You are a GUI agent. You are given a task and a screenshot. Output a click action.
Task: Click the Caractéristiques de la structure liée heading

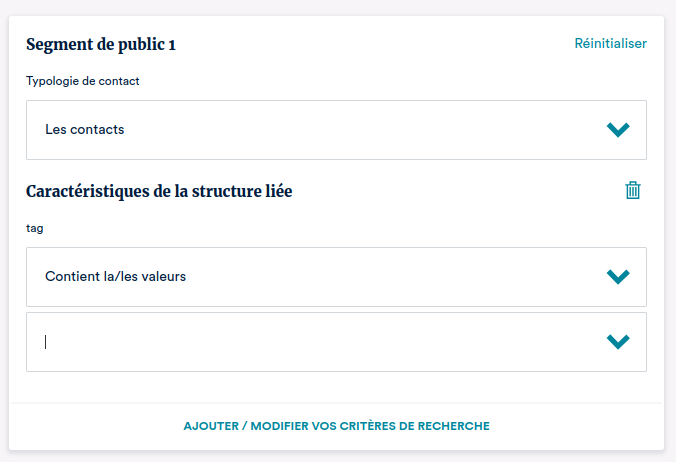159,191
